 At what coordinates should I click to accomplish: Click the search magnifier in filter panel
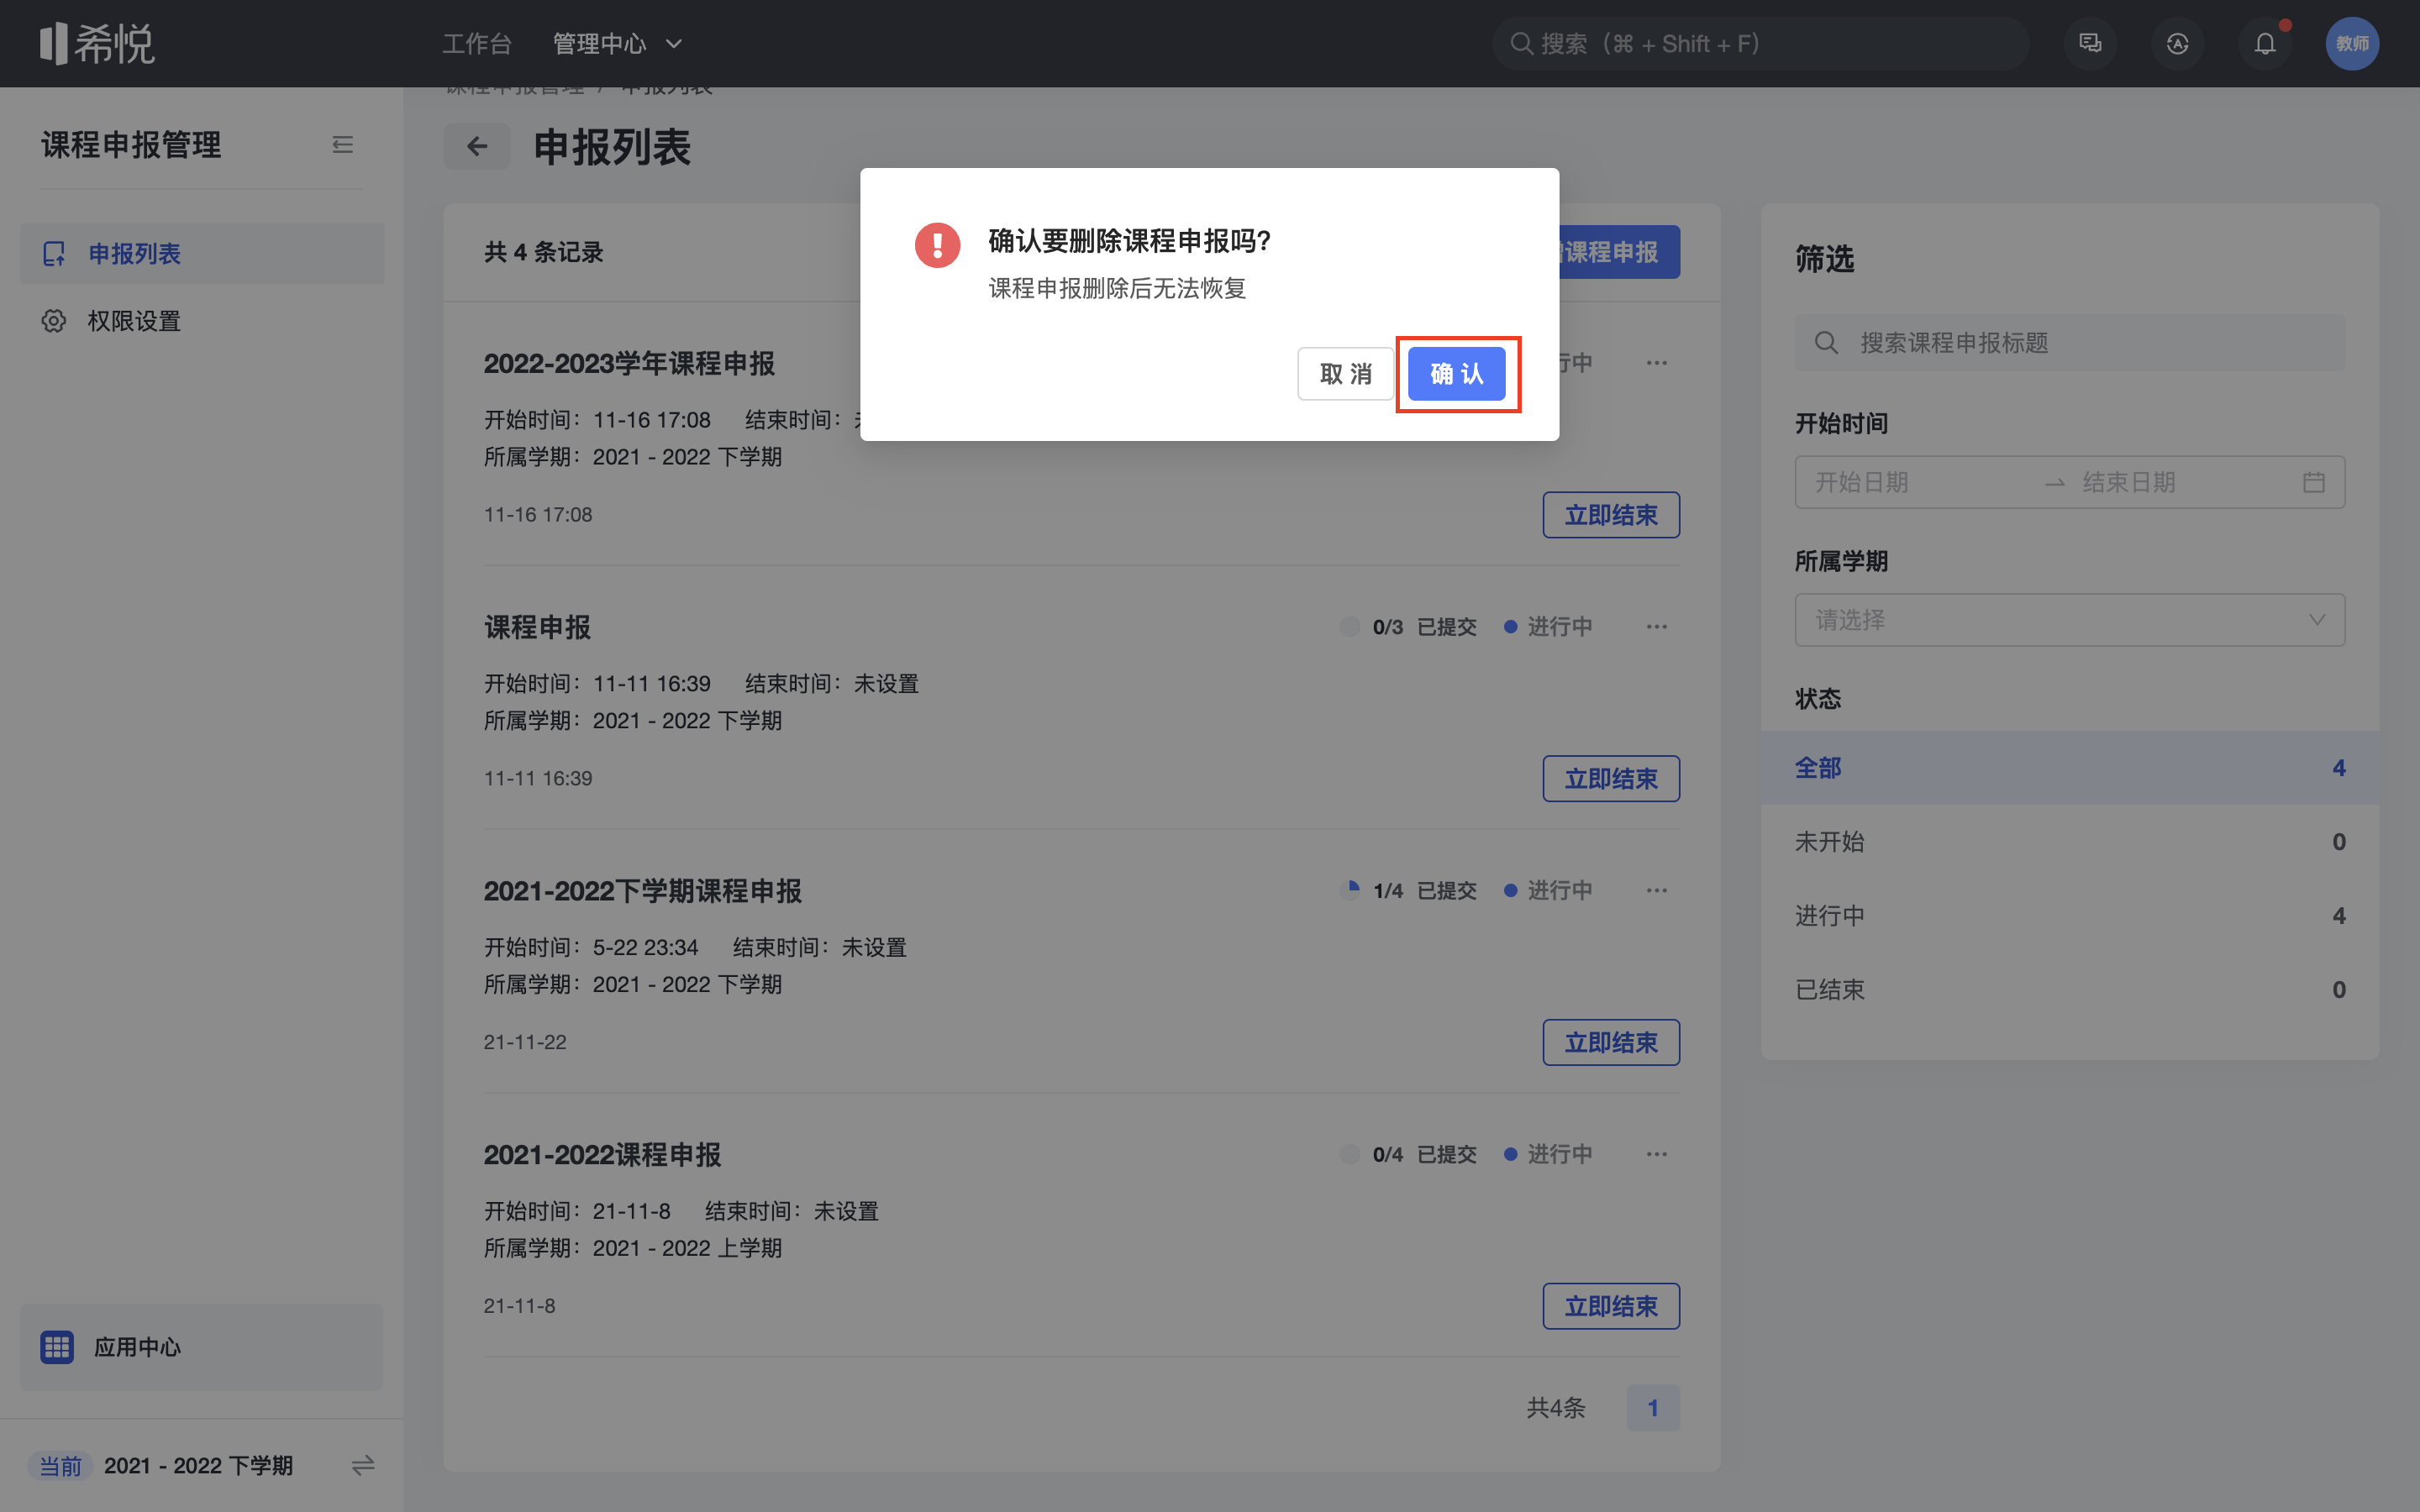click(1826, 343)
